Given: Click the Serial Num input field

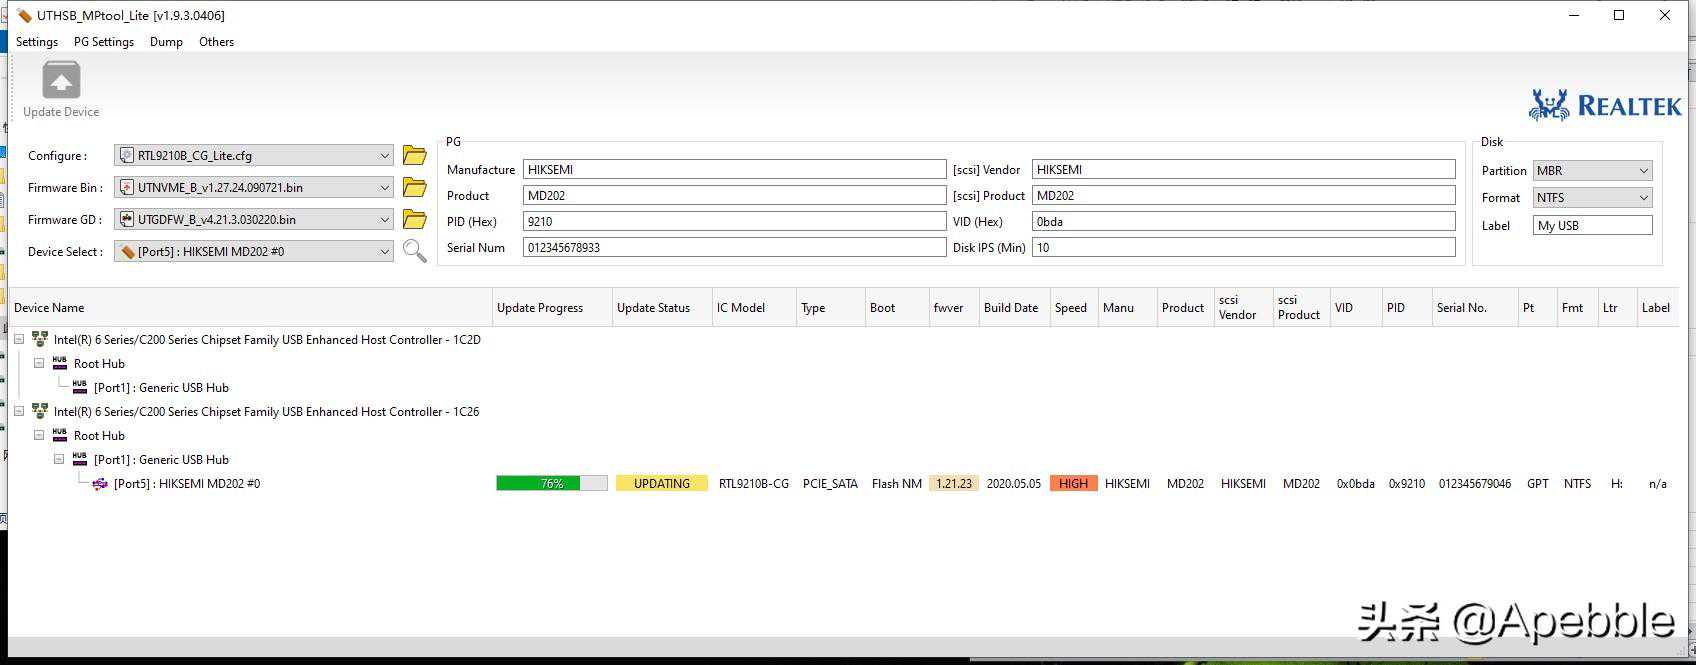Looking at the screenshot, I should point(733,248).
